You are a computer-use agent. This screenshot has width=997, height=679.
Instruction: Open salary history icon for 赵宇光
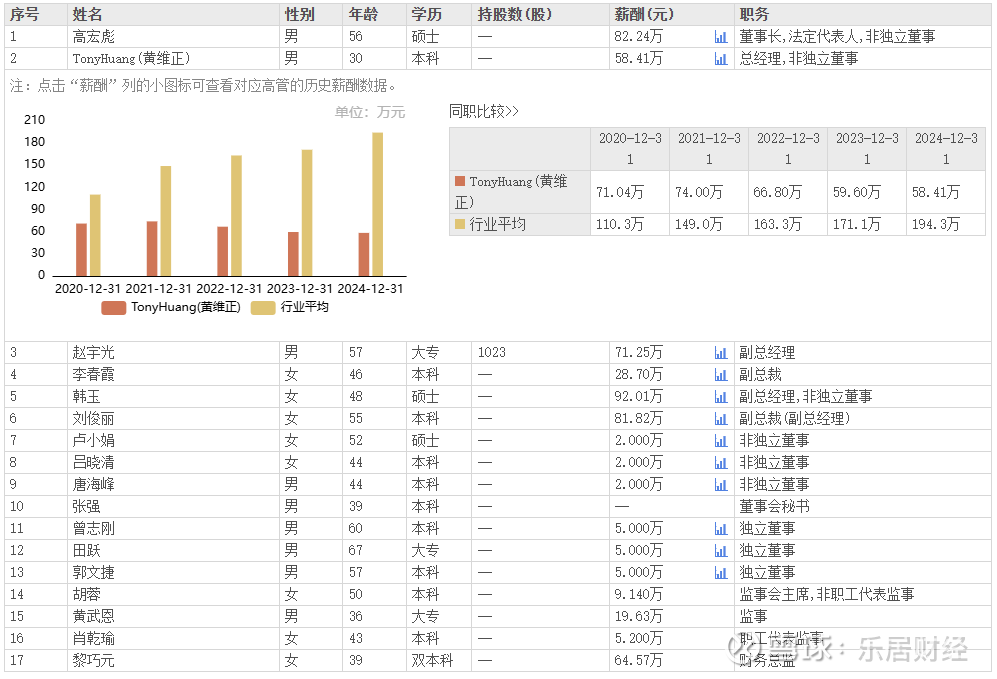tap(720, 353)
